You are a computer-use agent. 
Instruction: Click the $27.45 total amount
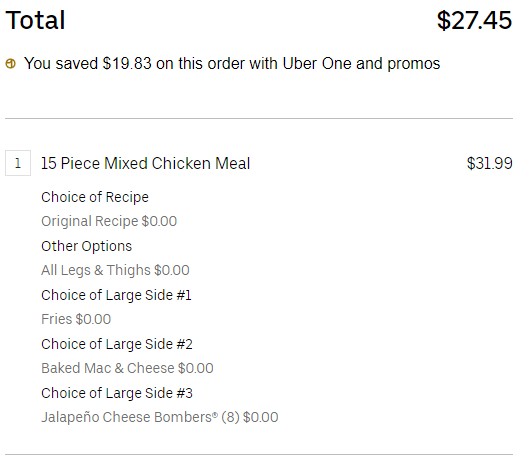(474, 20)
